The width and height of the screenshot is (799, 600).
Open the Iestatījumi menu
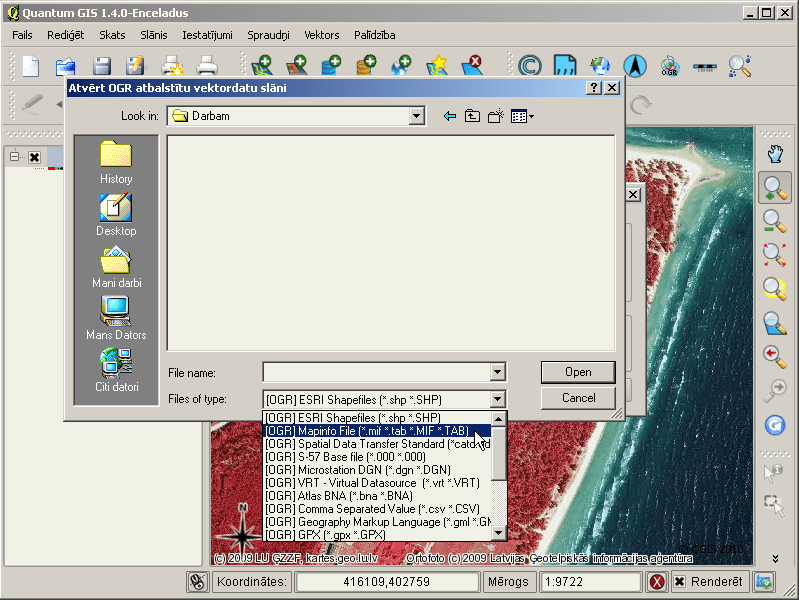[x=207, y=35]
